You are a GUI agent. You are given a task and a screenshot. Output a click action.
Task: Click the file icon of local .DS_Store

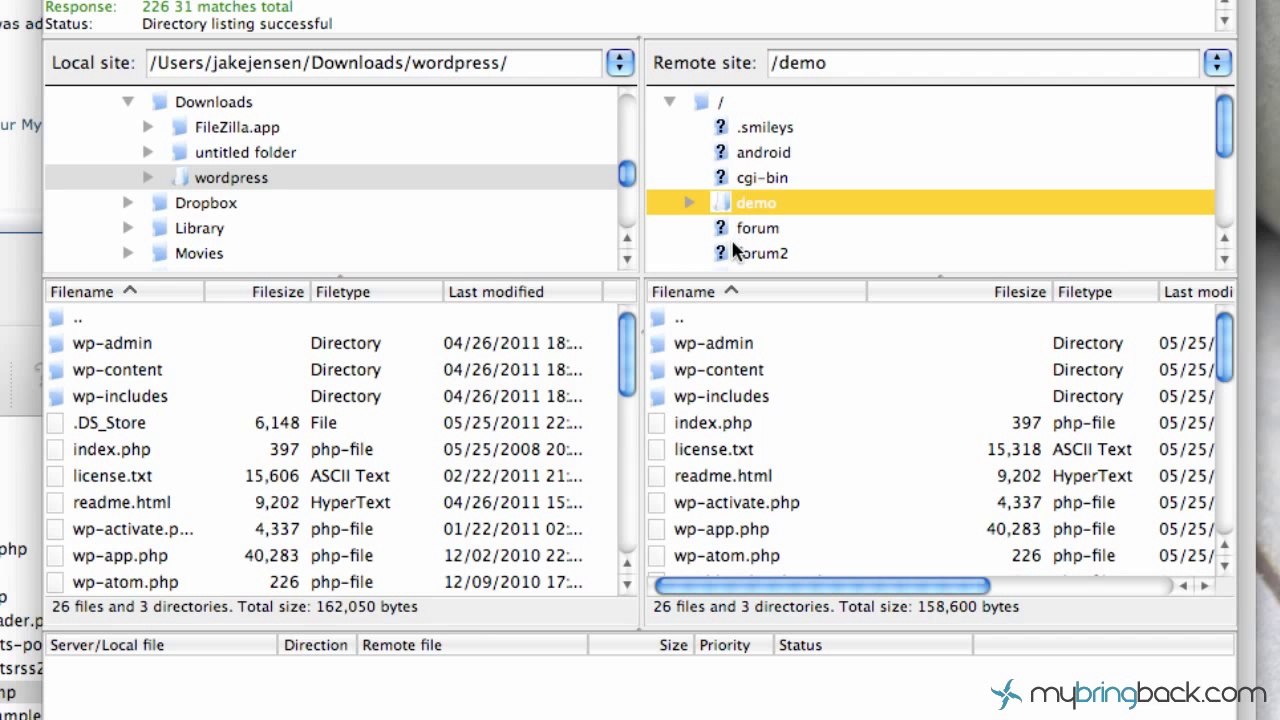click(56, 423)
